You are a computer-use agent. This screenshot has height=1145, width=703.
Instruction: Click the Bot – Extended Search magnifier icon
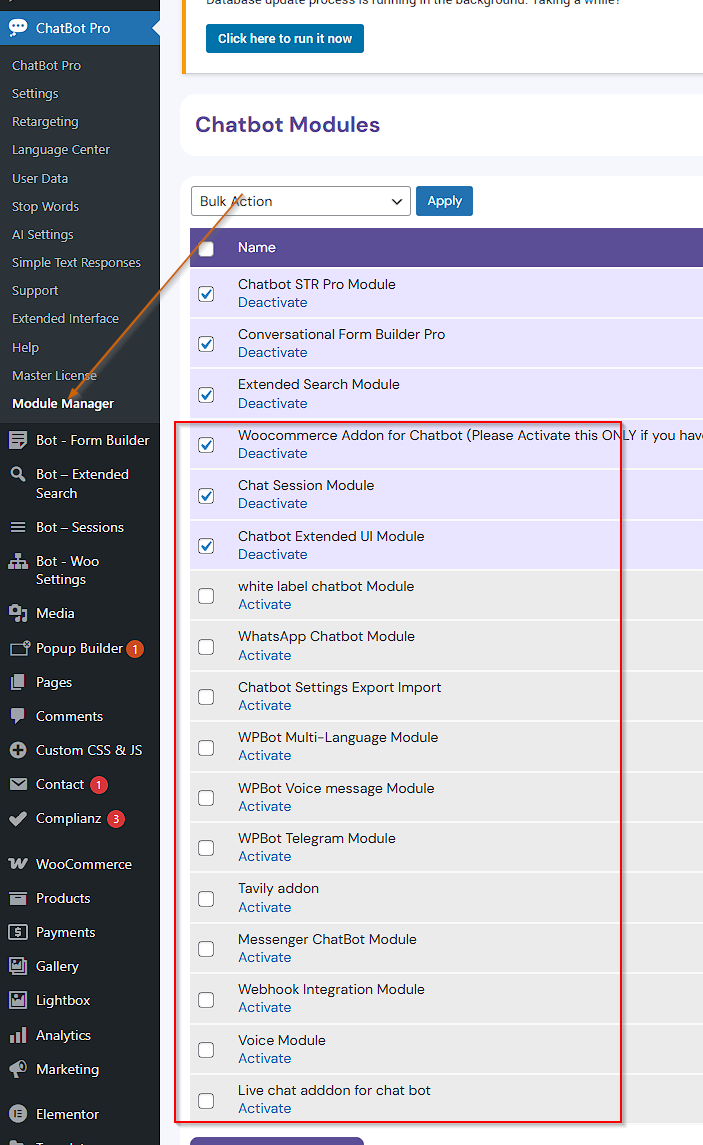(x=18, y=474)
